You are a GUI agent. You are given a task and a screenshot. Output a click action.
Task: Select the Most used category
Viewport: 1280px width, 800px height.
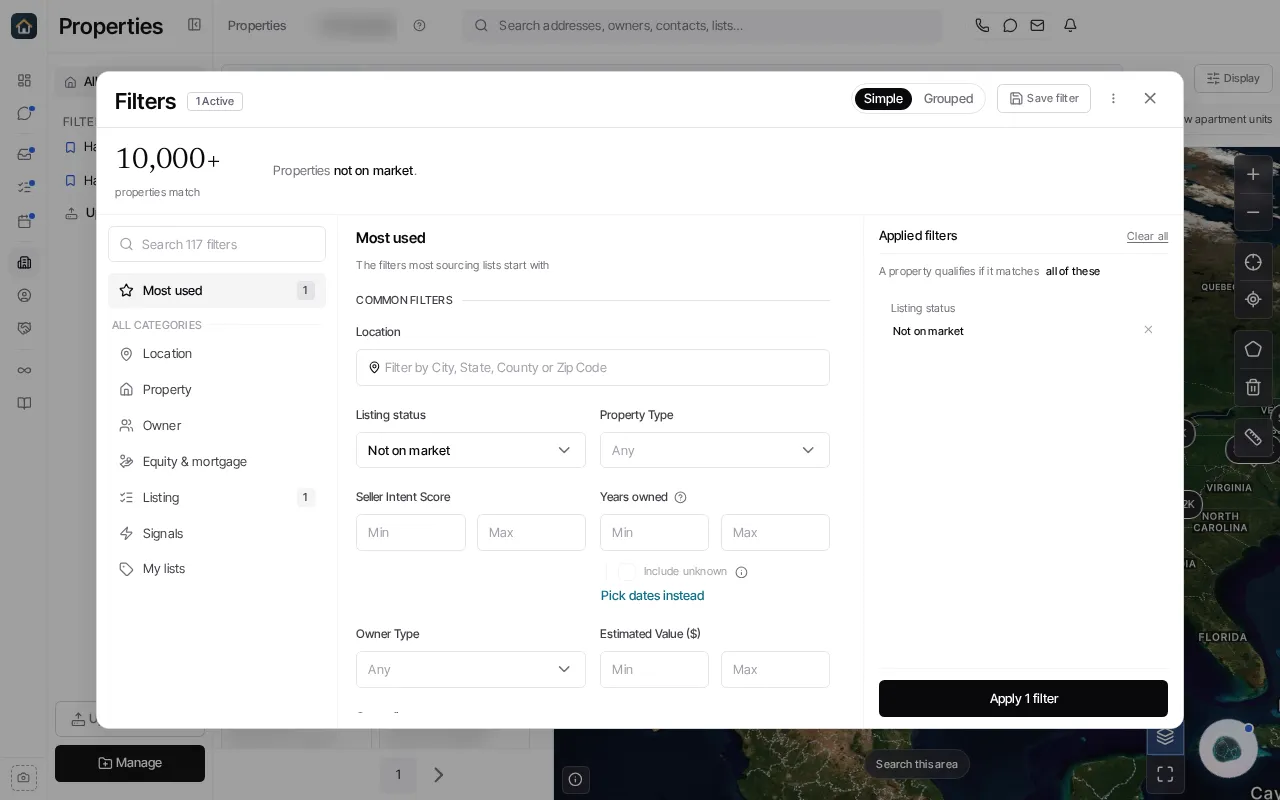click(x=217, y=290)
